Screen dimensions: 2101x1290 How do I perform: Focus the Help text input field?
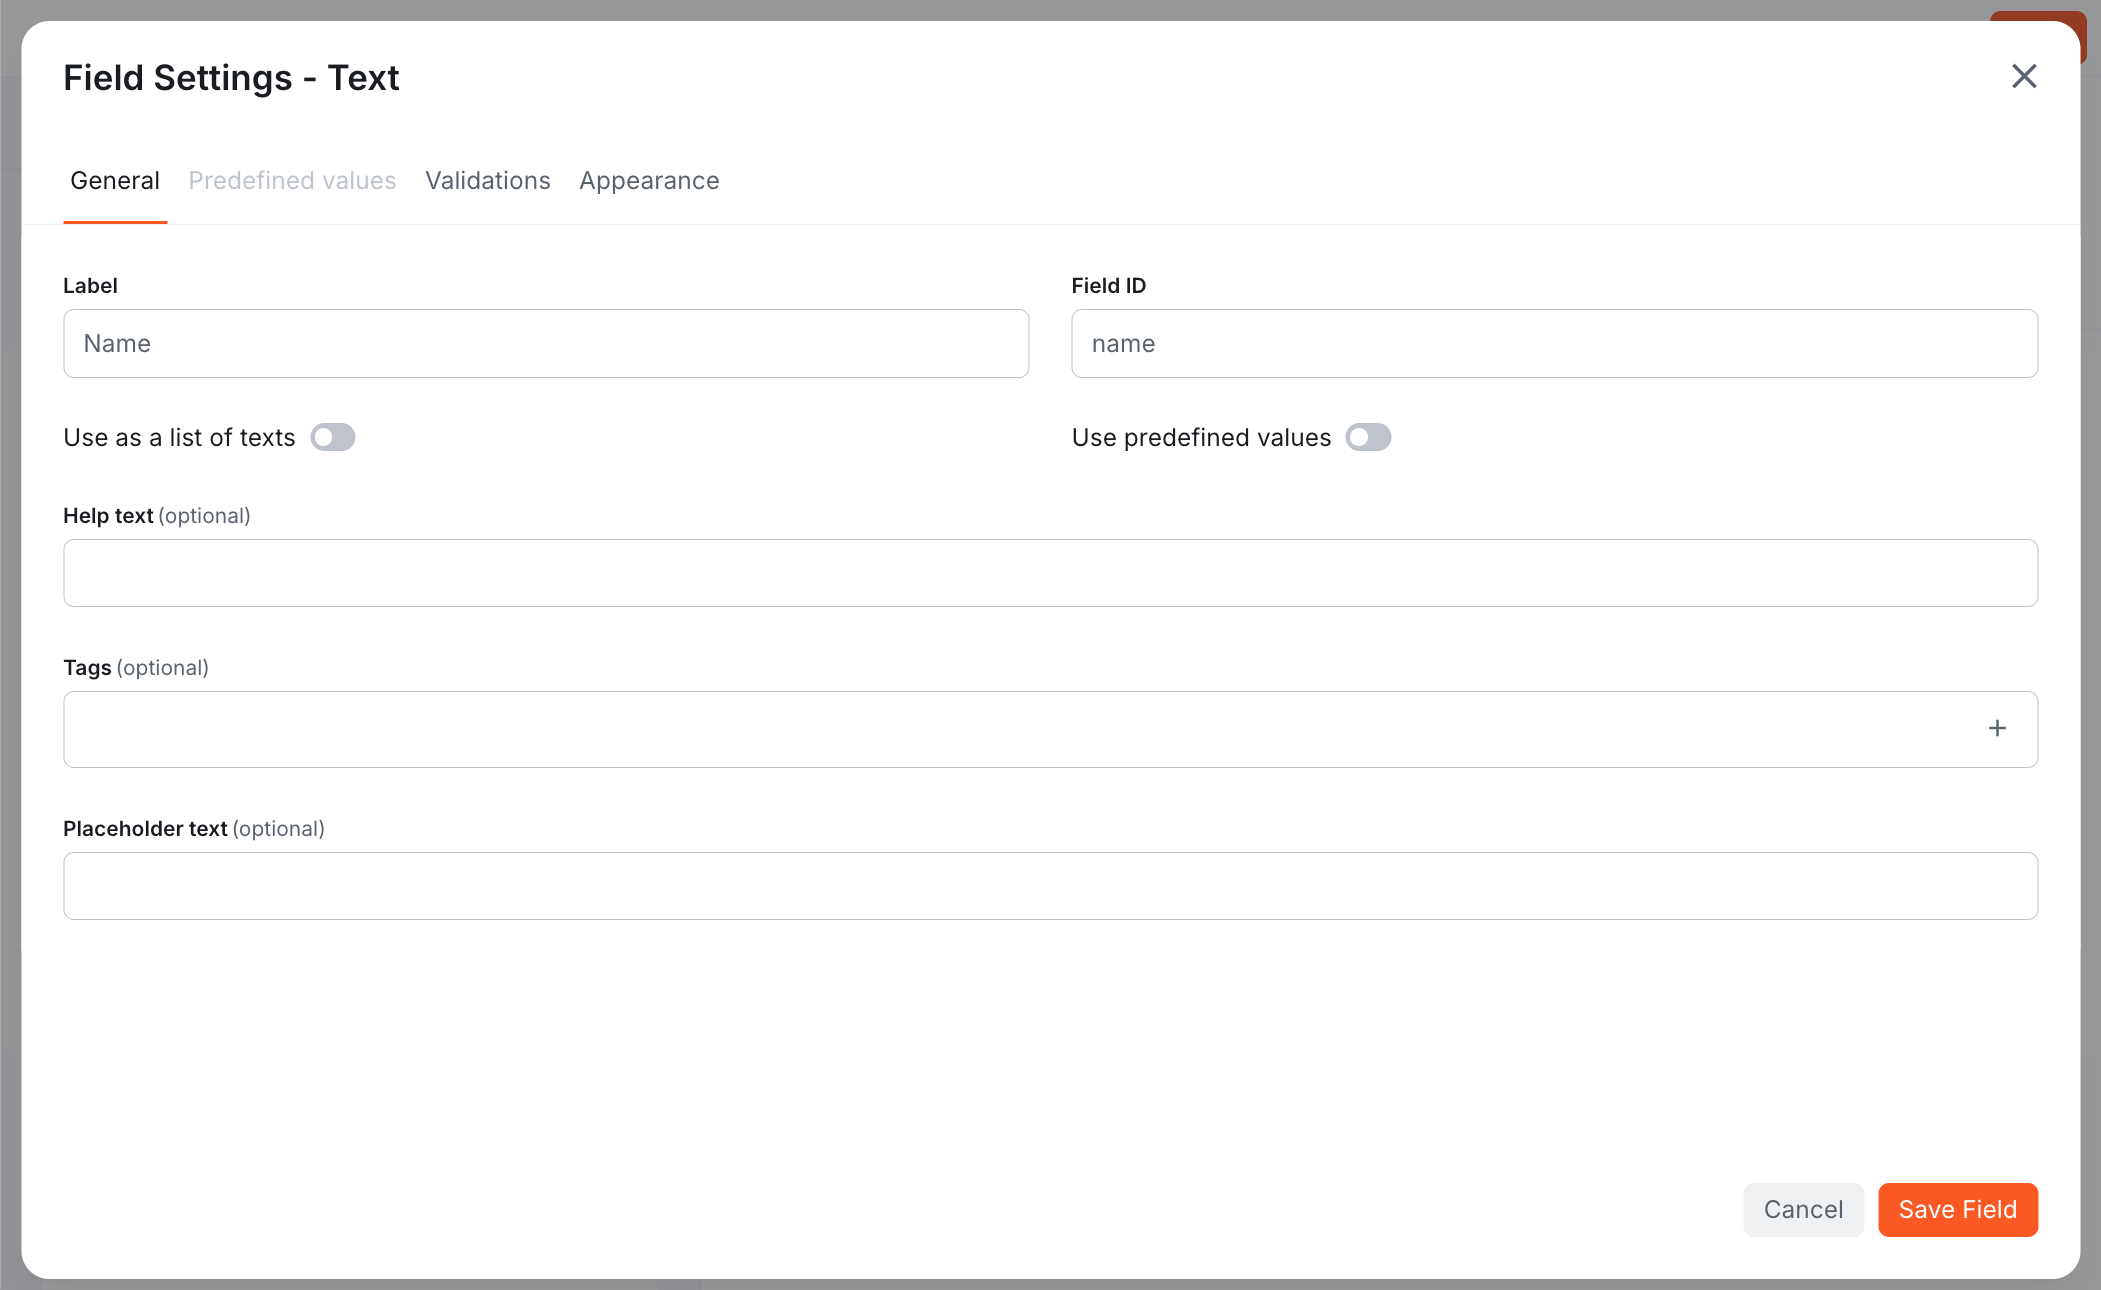click(1050, 573)
